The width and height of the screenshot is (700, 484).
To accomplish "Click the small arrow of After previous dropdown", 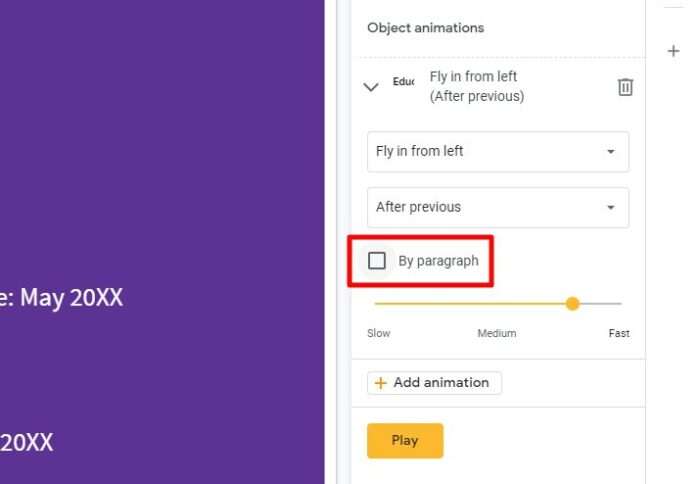I will (611, 208).
